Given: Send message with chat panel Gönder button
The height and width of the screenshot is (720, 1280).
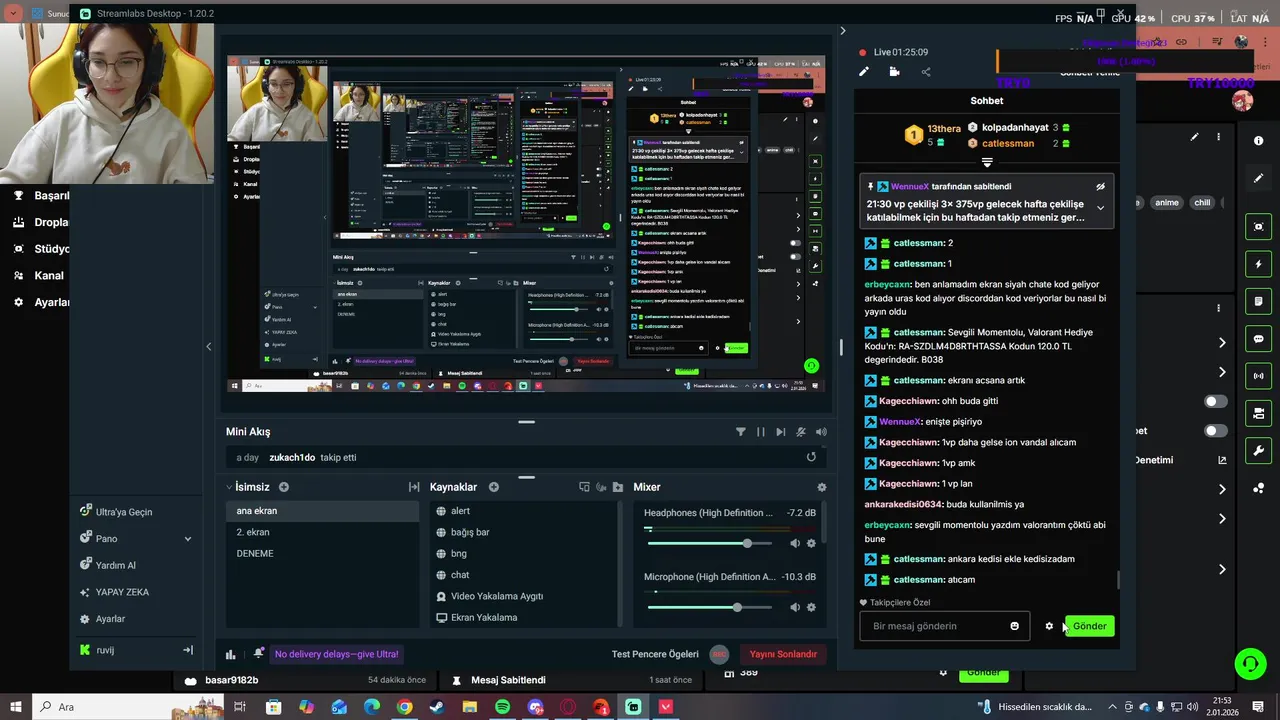Looking at the screenshot, I should tap(1089, 626).
